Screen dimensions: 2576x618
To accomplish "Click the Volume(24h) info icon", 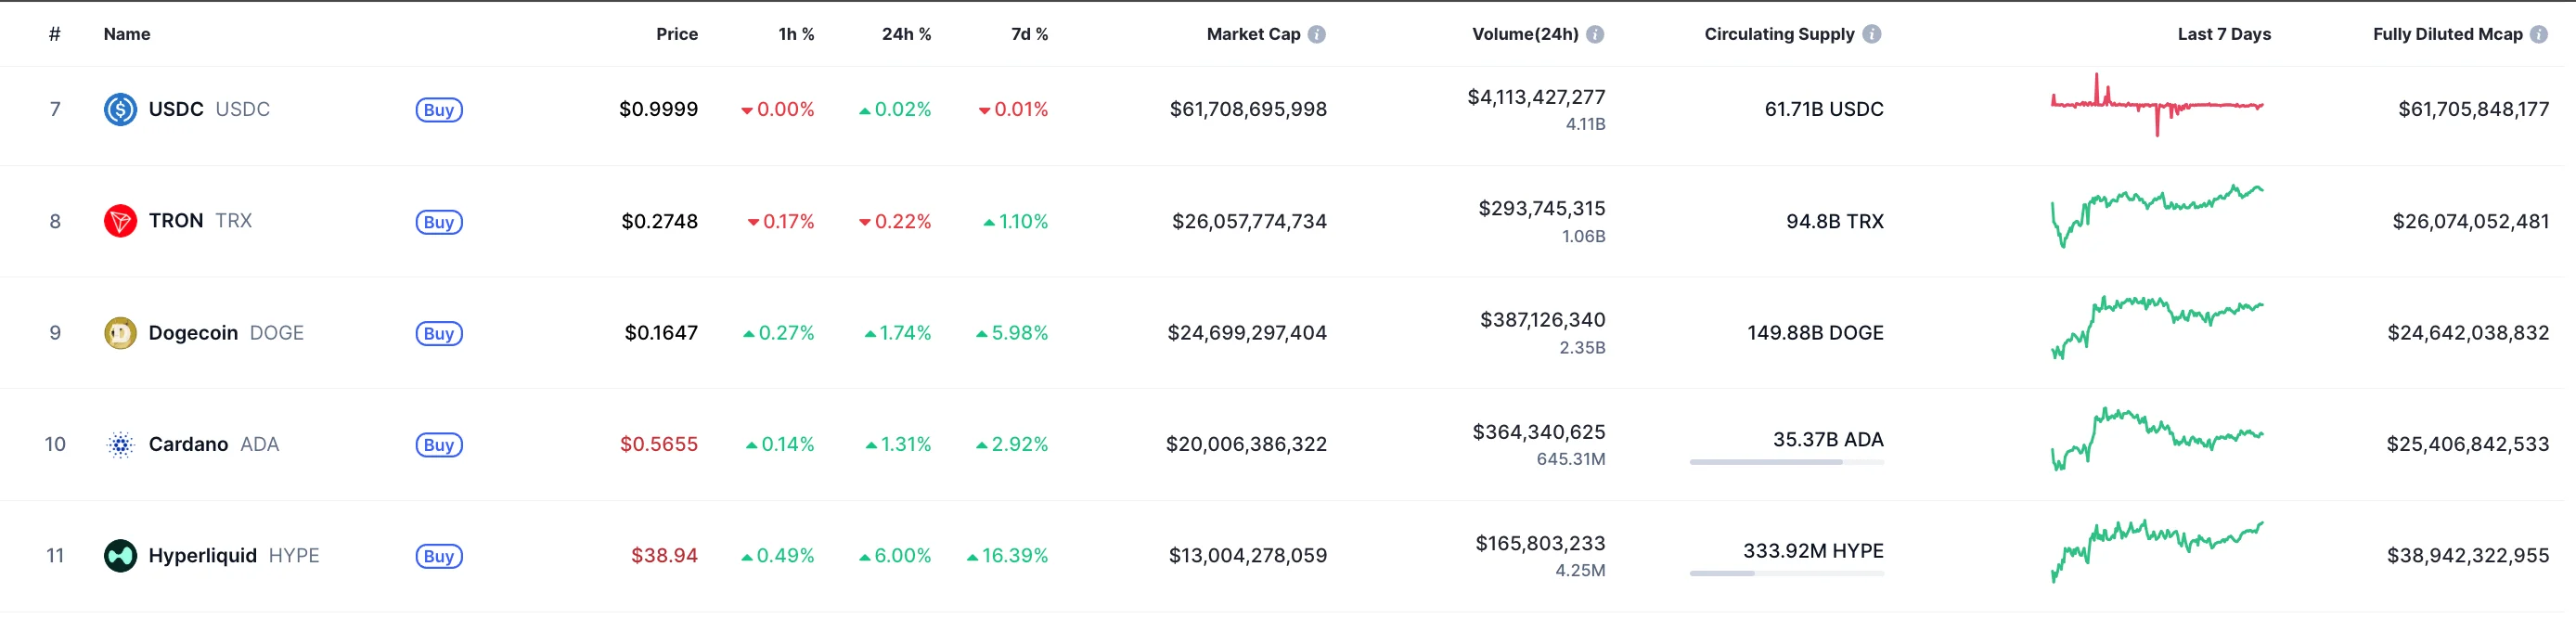I will [x=1595, y=34].
